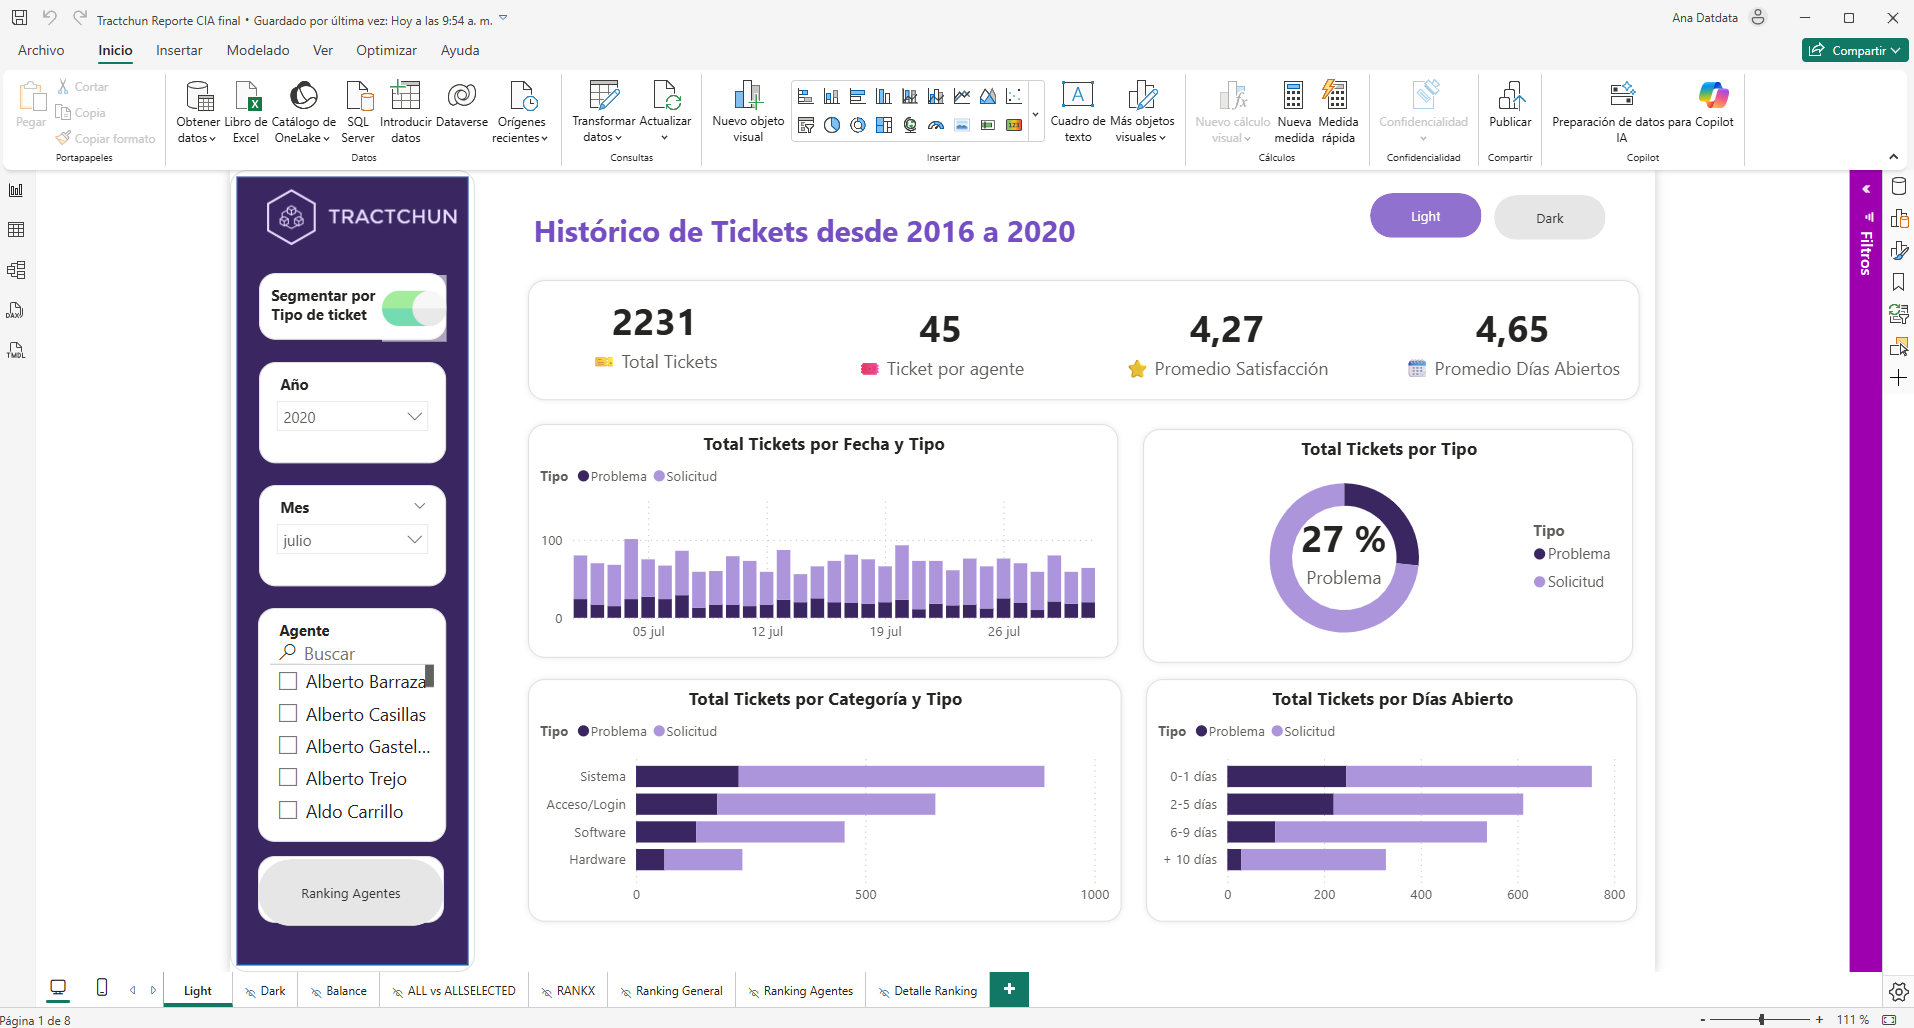Insert a Cuadro de texto
This screenshot has height=1028, width=1914.
(1078, 112)
